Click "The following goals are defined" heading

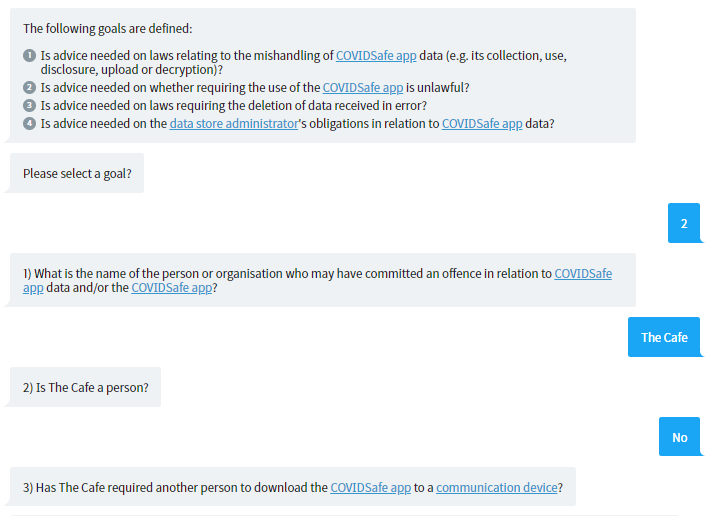click(x=108, y=29)
